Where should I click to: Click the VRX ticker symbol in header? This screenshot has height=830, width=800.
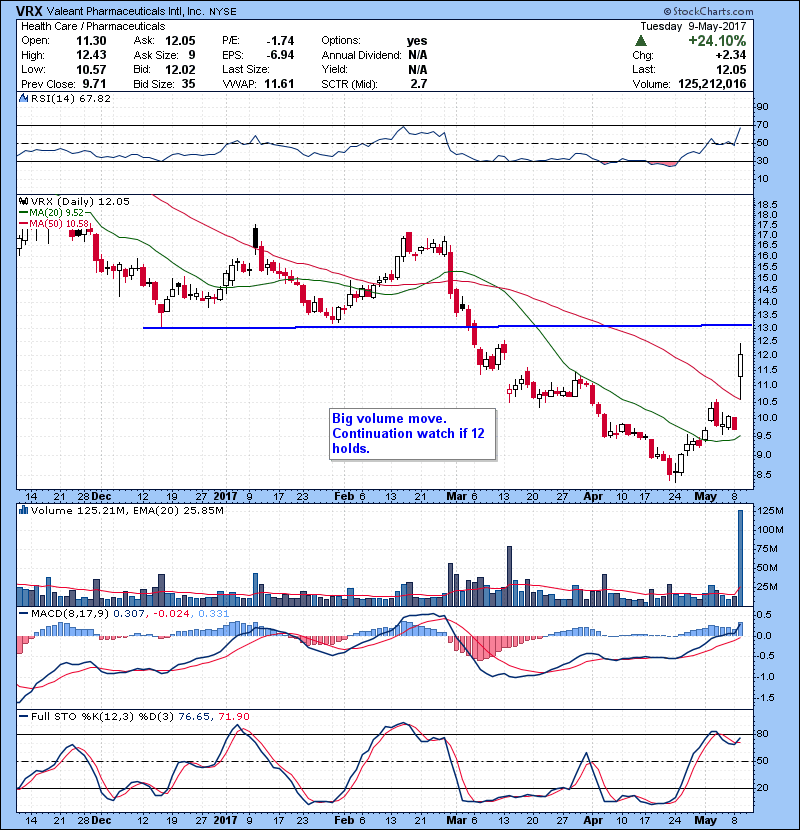tap(29, 11)
